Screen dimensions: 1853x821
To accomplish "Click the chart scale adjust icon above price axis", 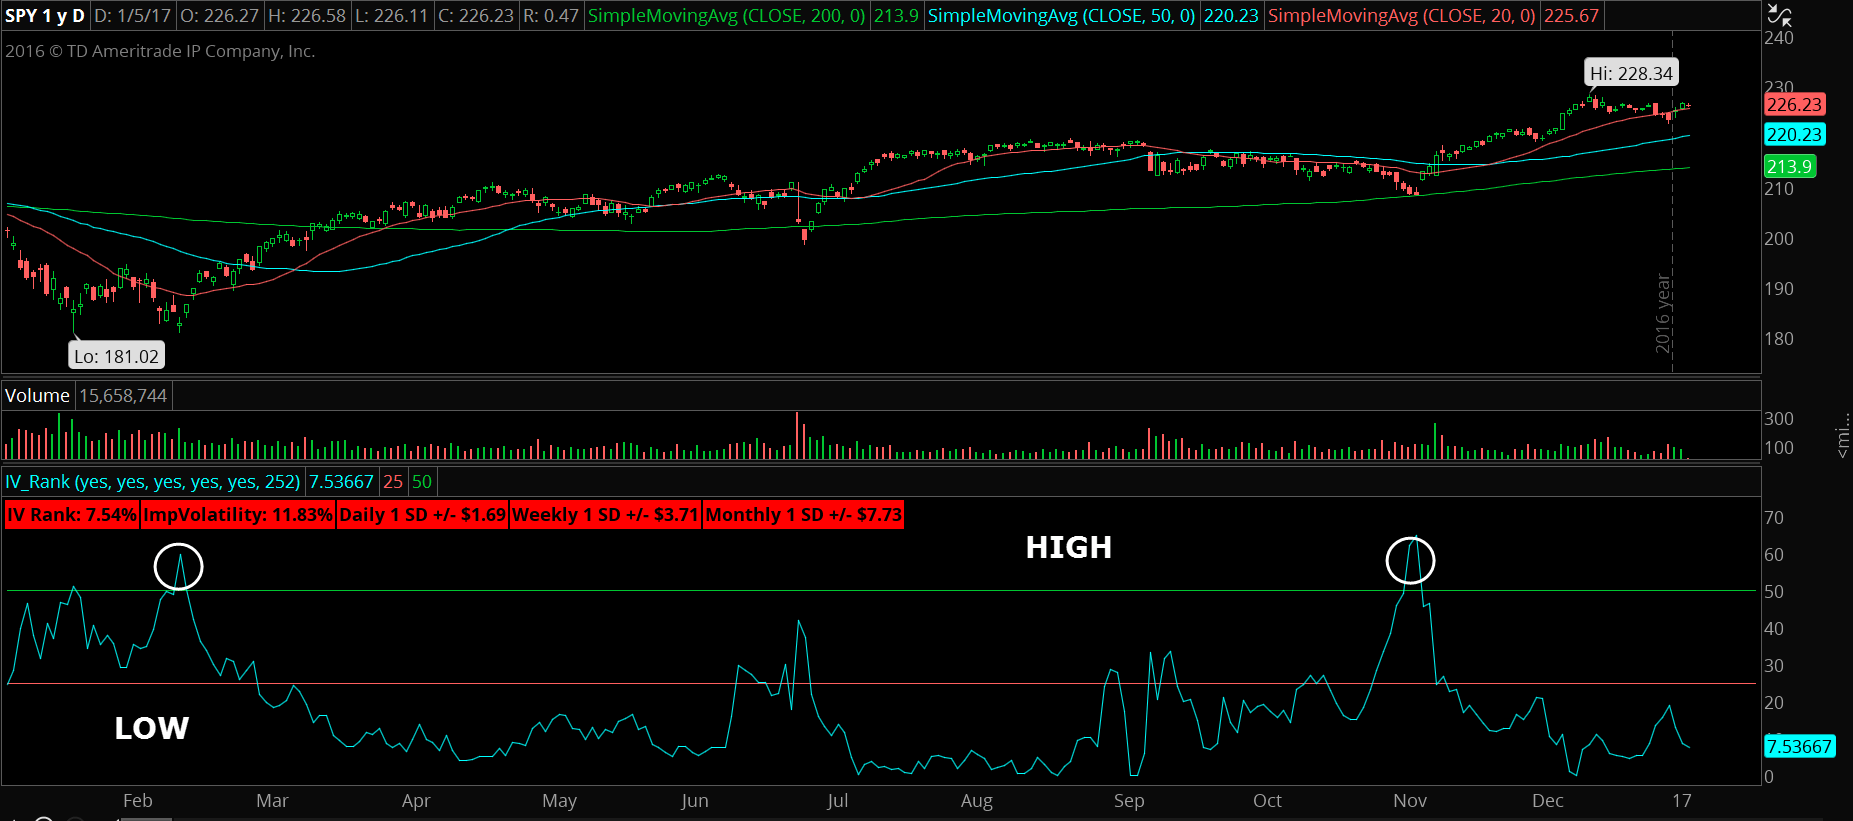I will click(1780, 15).
